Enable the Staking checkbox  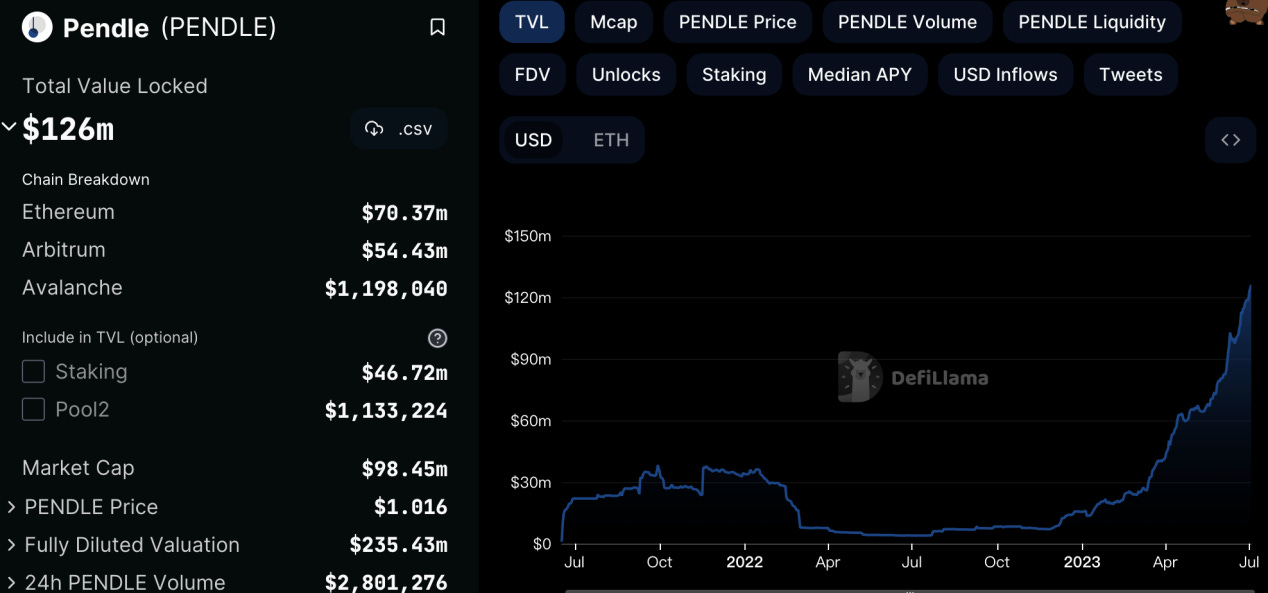(33, 371)
